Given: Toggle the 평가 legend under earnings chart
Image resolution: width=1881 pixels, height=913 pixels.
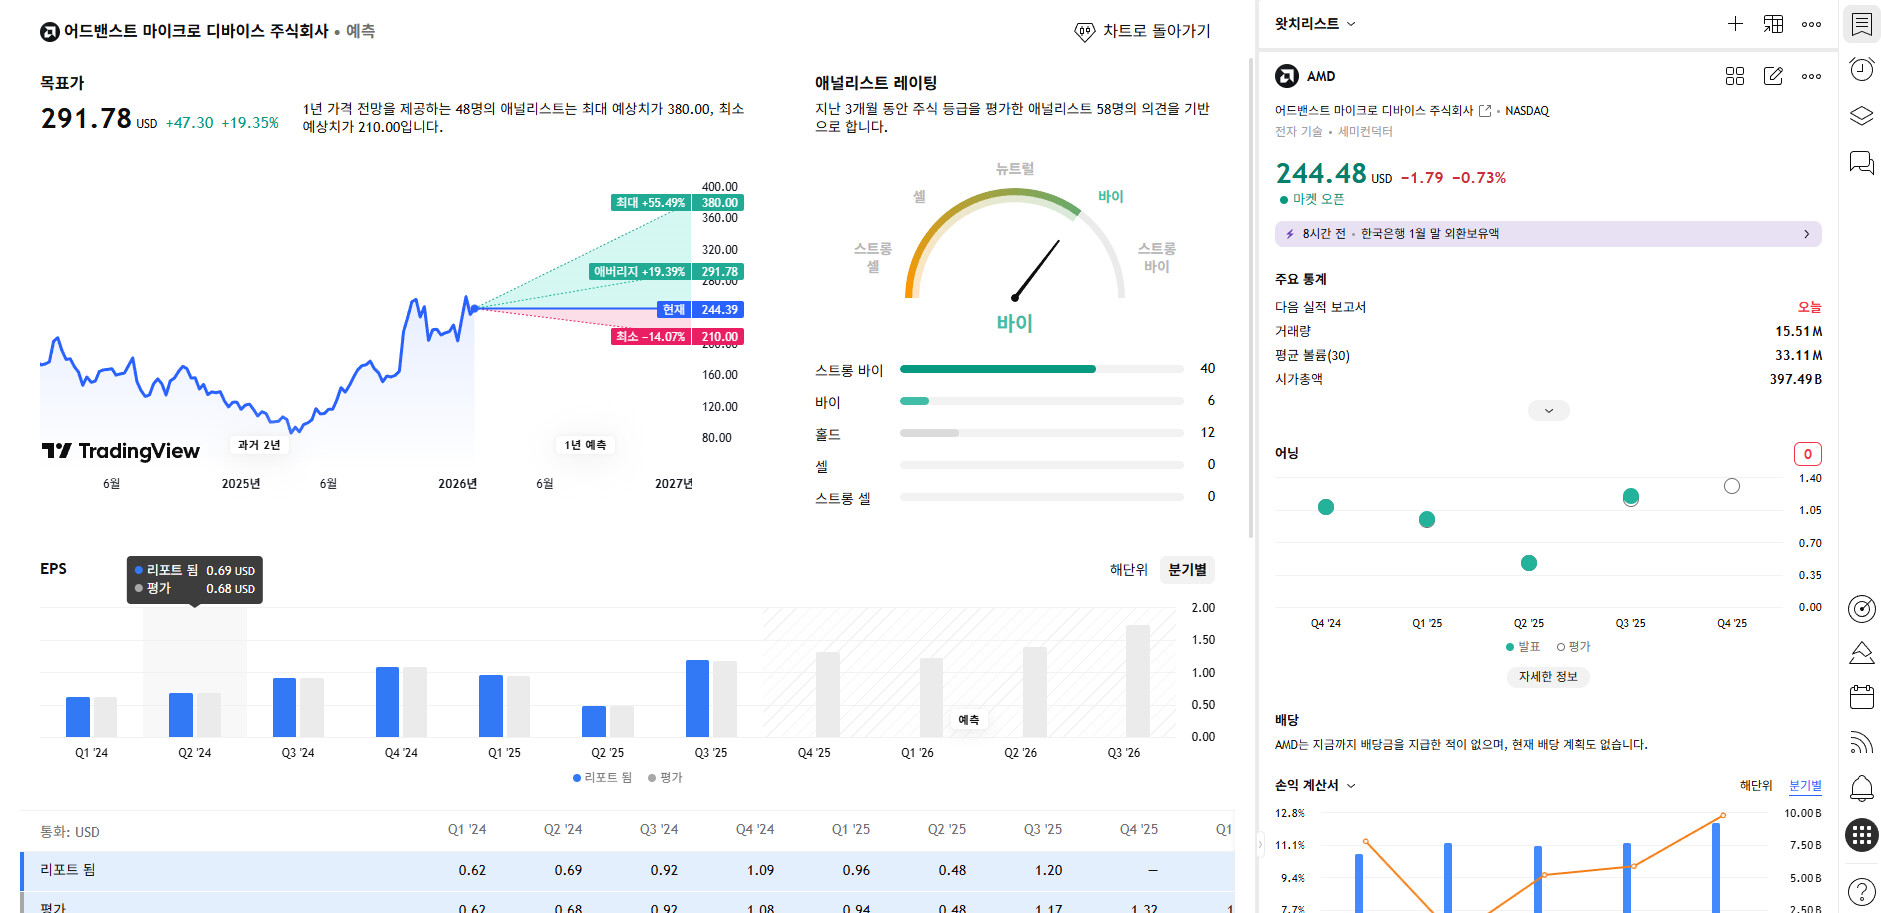Looking at the screenshot, I should [1573, 647].
